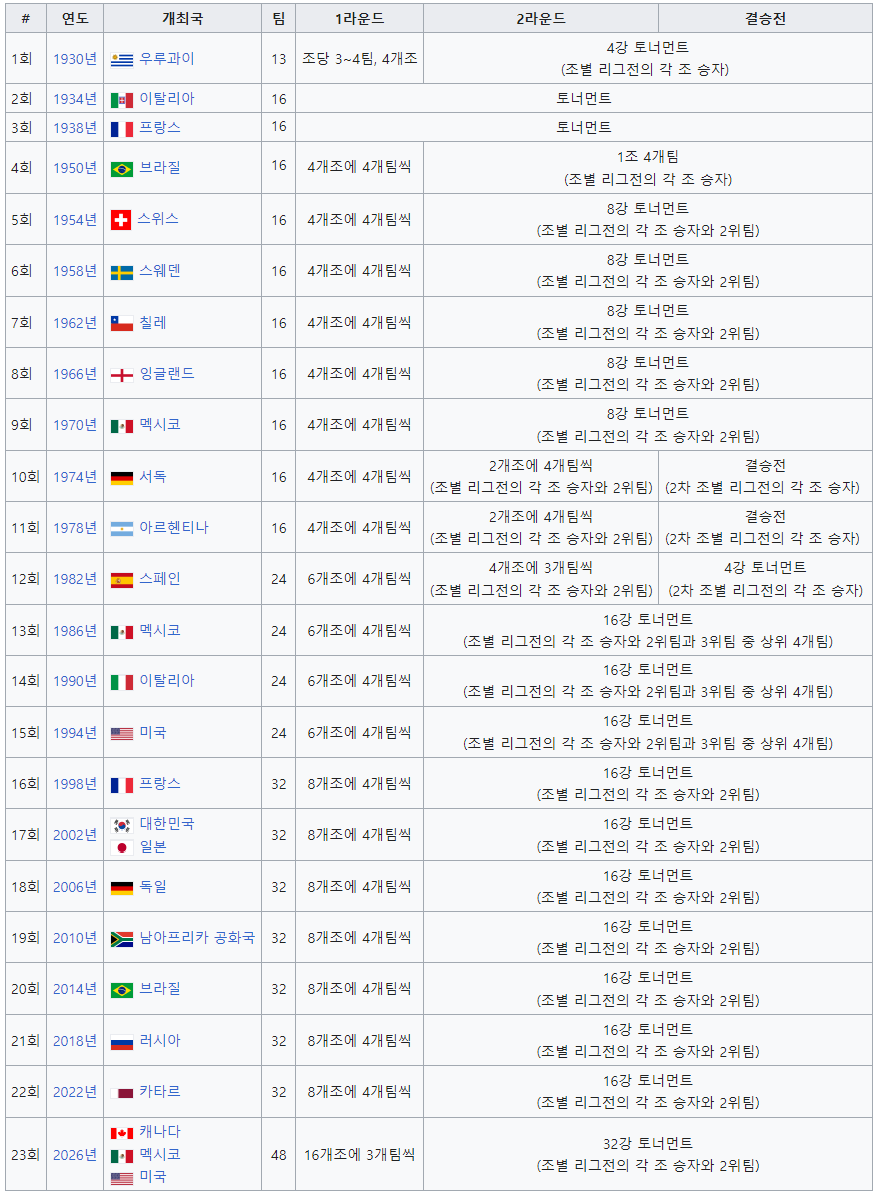The image size is (877, 1195).
Task: Open the 카타르 link
Action: [x=160, y=1091]
